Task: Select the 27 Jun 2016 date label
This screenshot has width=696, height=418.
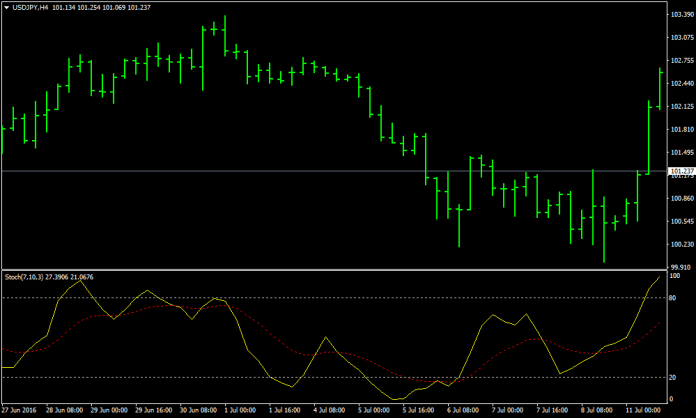Action: coord(21,410)
